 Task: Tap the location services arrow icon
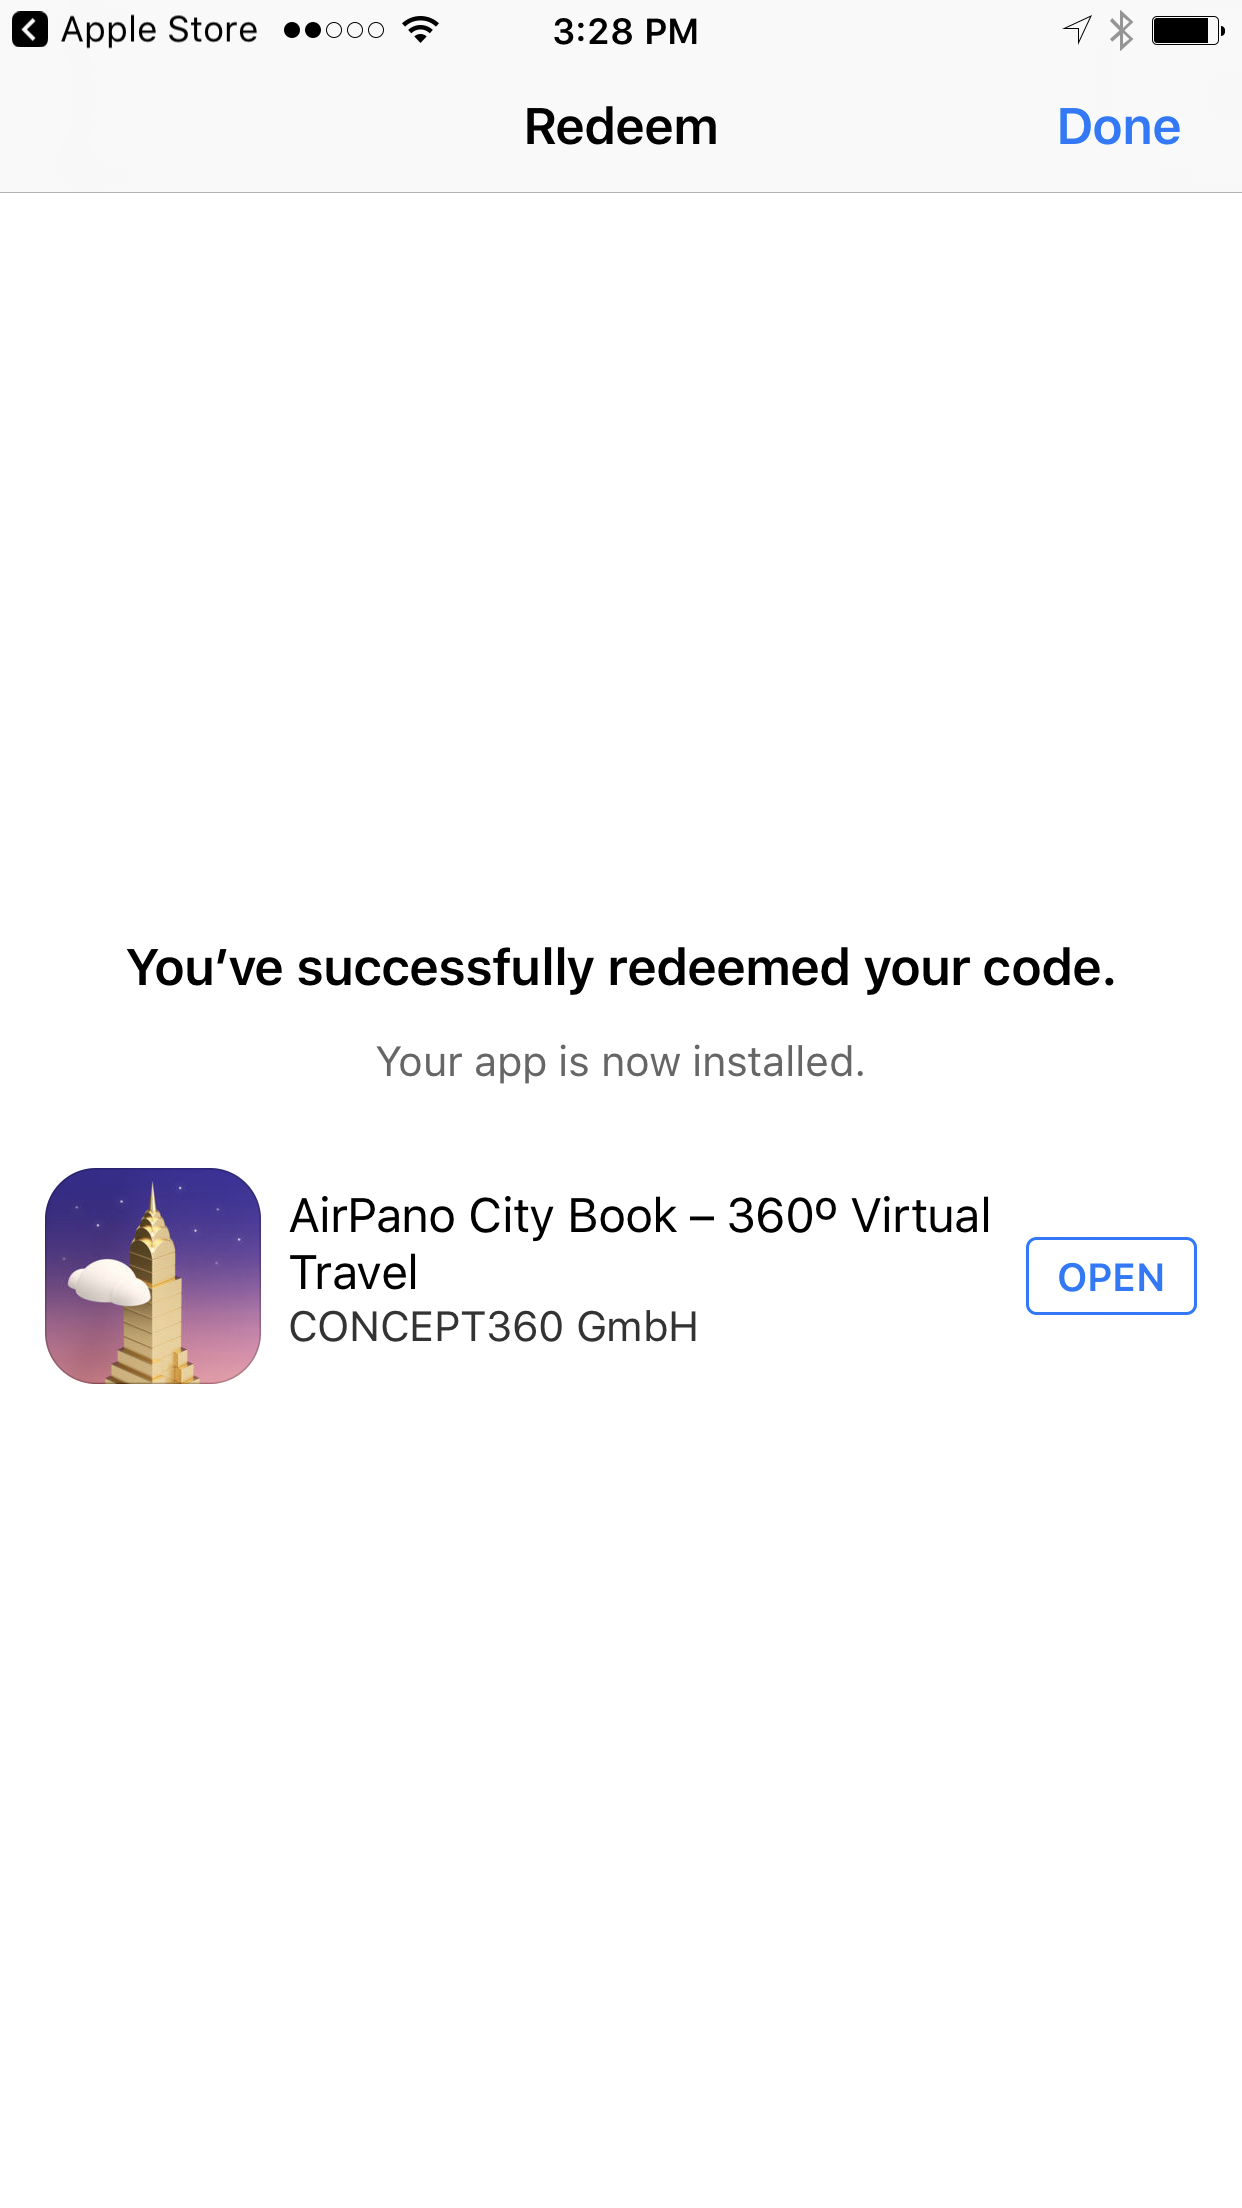pyautogui.click(x=1076, y=30)
